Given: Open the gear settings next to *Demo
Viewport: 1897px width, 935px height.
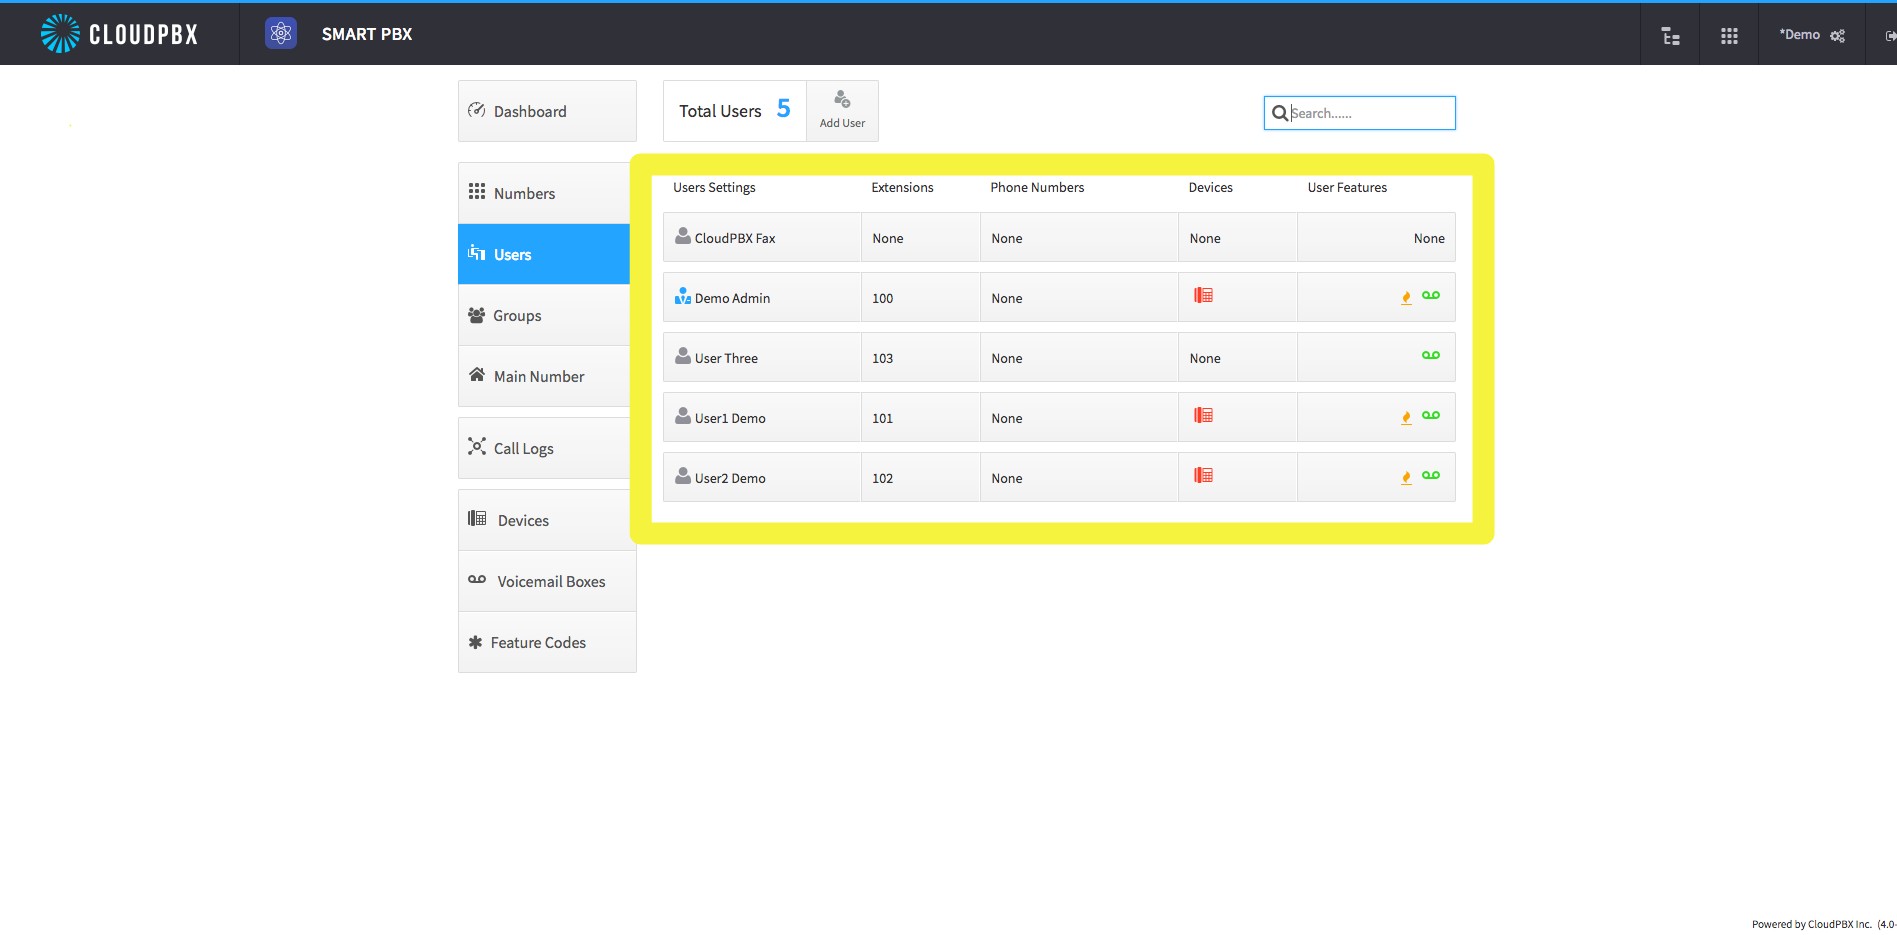Looking at the screenshot, I should 1838,36.
